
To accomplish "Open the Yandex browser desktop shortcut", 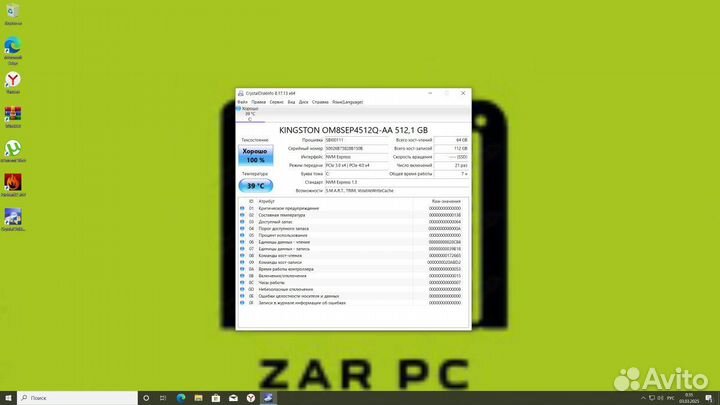I will pyautogui.click(x=13, y=83).
